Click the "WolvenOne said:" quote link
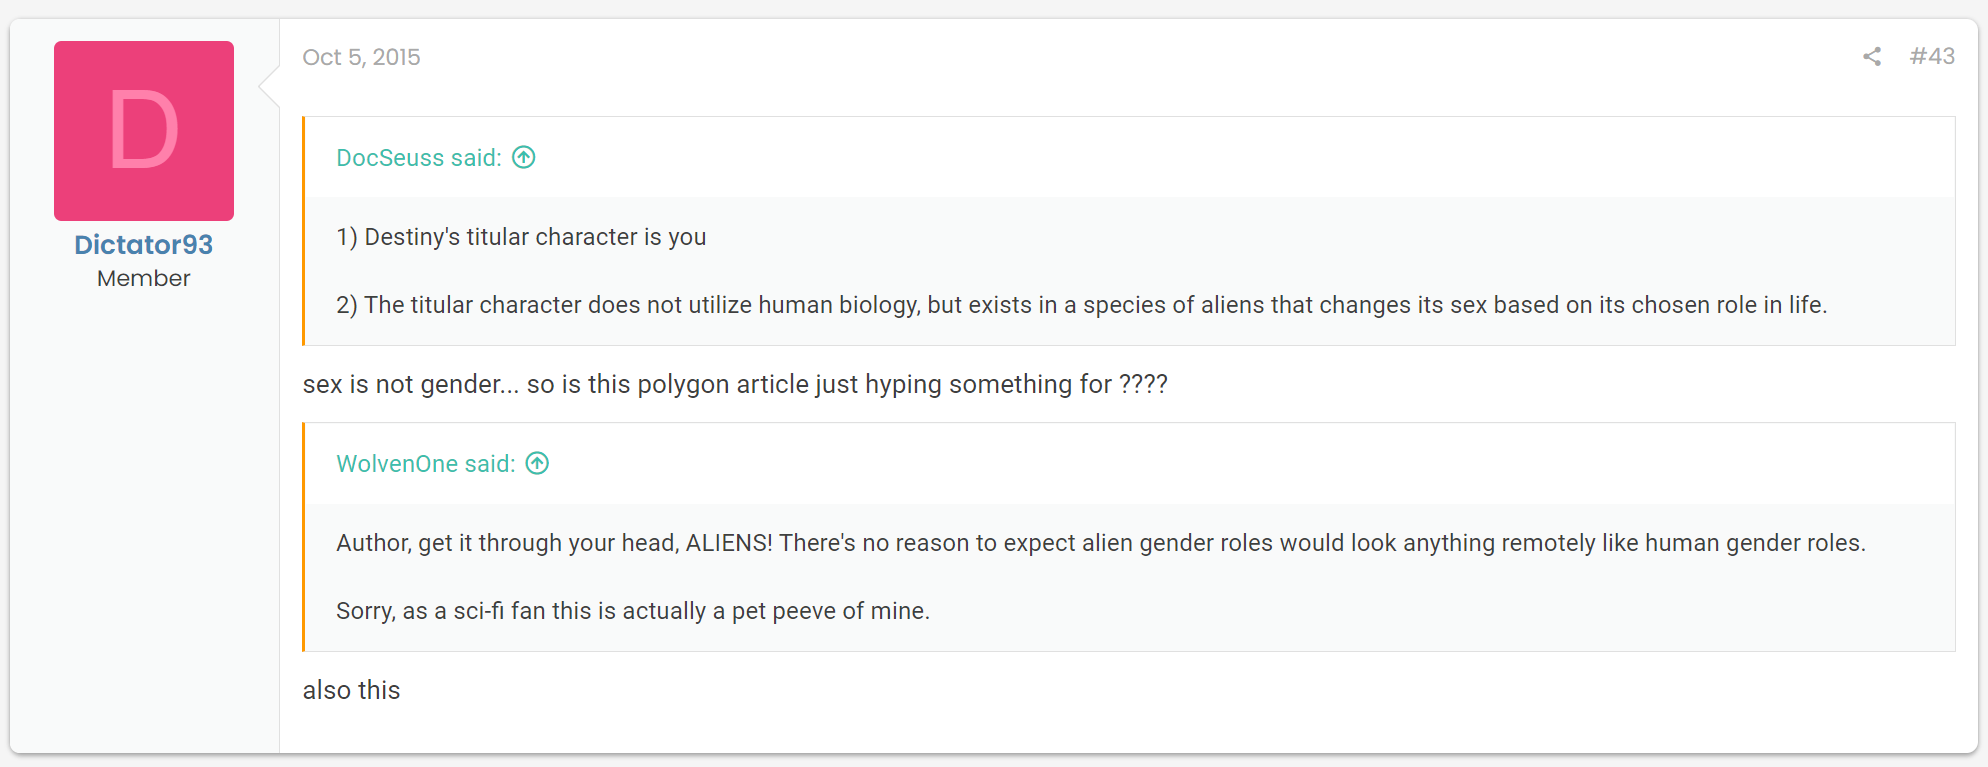This screenshot has width=1988, height=767. pos(426,464)
